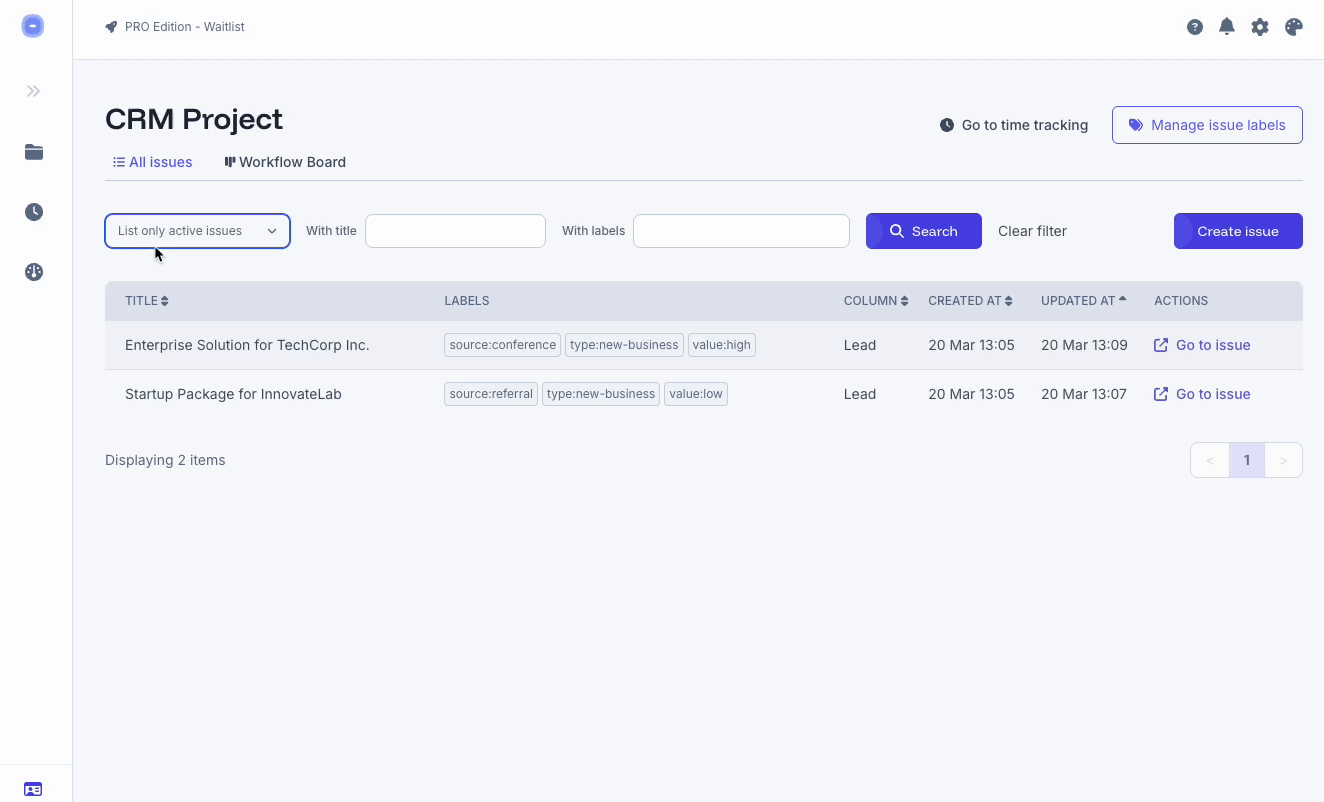Screen dimensions: 1324x802
Task: Open the notifications bell icon
Action: click(1227, 27)
